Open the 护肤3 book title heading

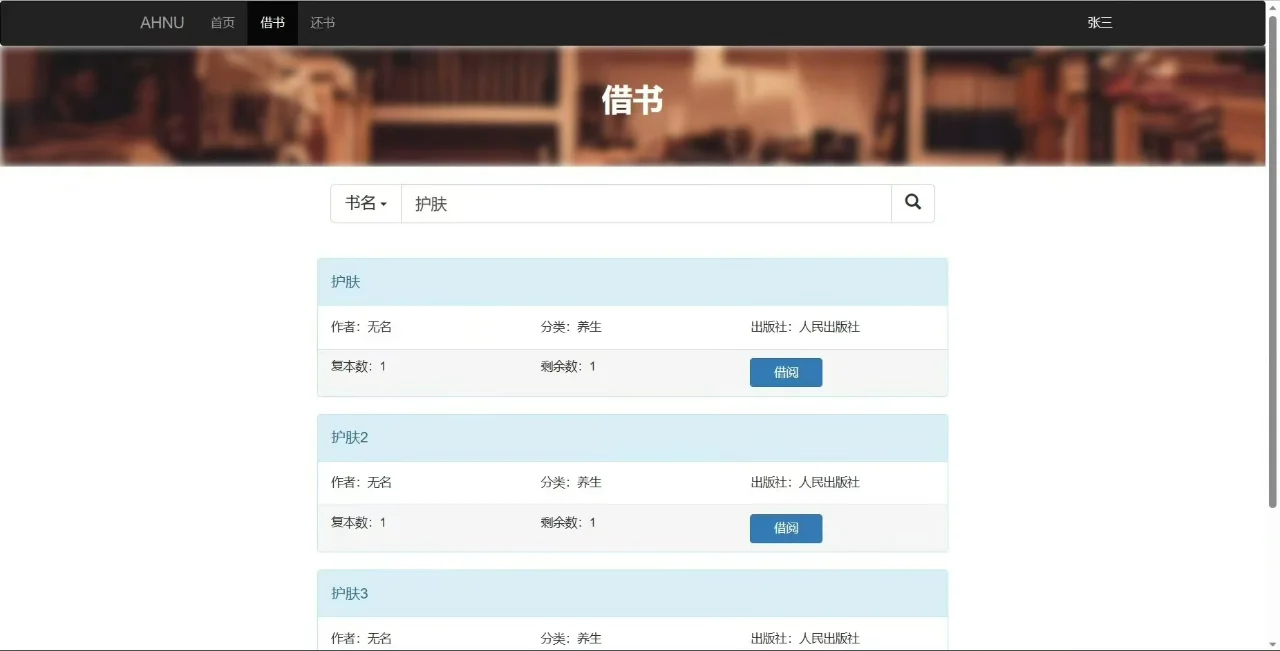(349, 593)
